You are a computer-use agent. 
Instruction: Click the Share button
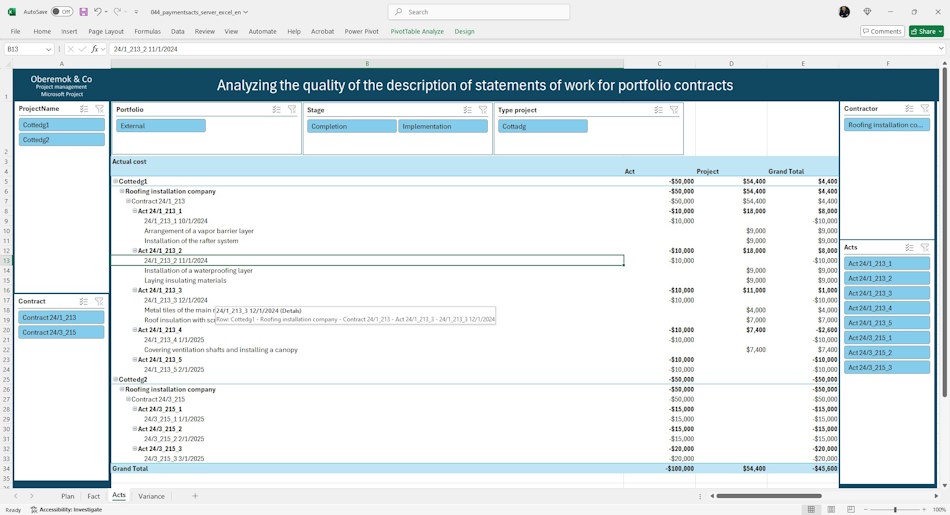(926, 31)
